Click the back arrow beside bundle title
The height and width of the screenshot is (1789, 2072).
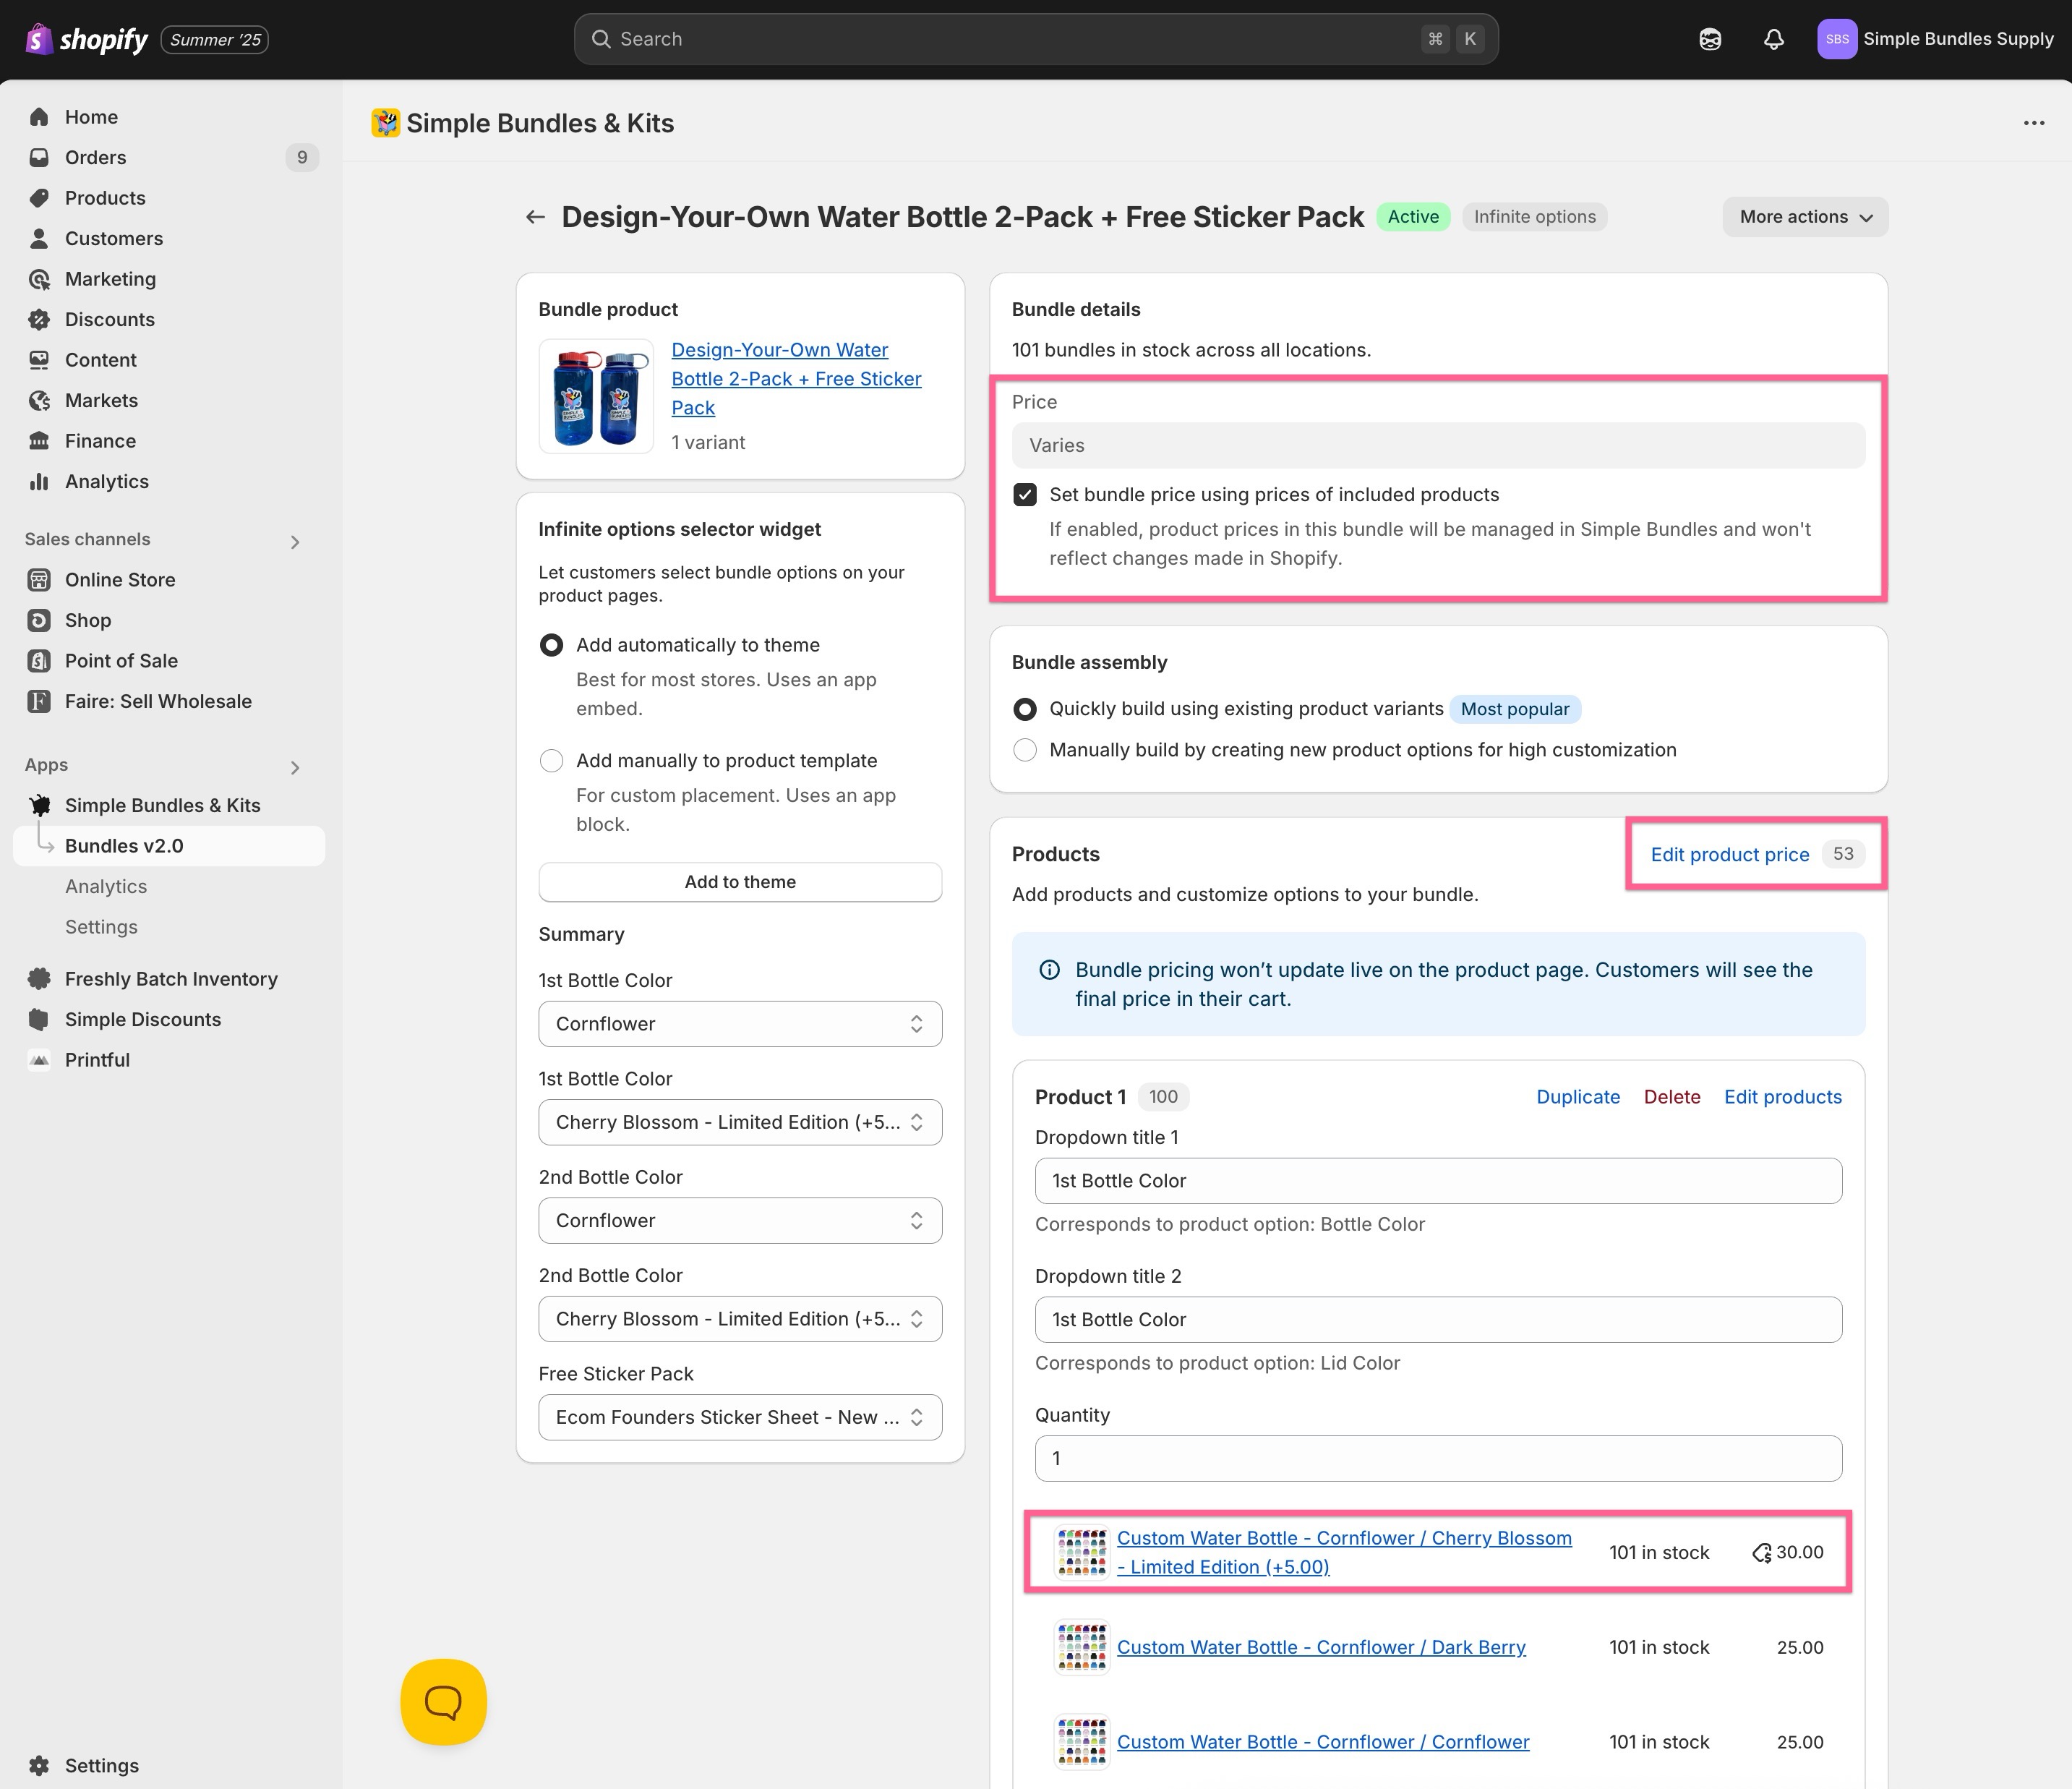tap(535, 217)
